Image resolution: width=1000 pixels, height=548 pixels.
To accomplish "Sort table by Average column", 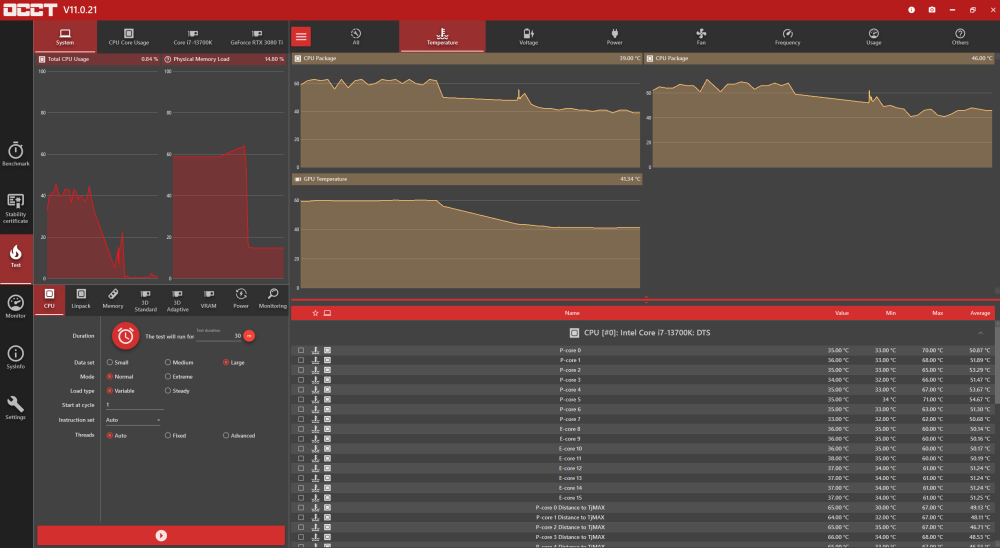I will click(980, 313).
